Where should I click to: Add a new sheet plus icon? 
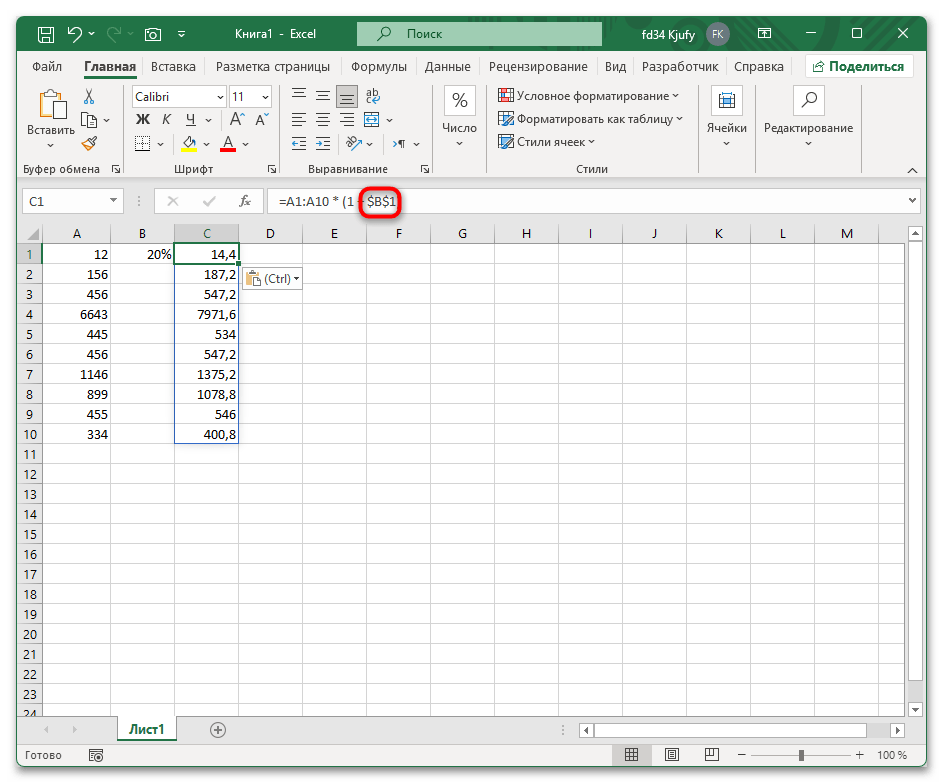218,729
